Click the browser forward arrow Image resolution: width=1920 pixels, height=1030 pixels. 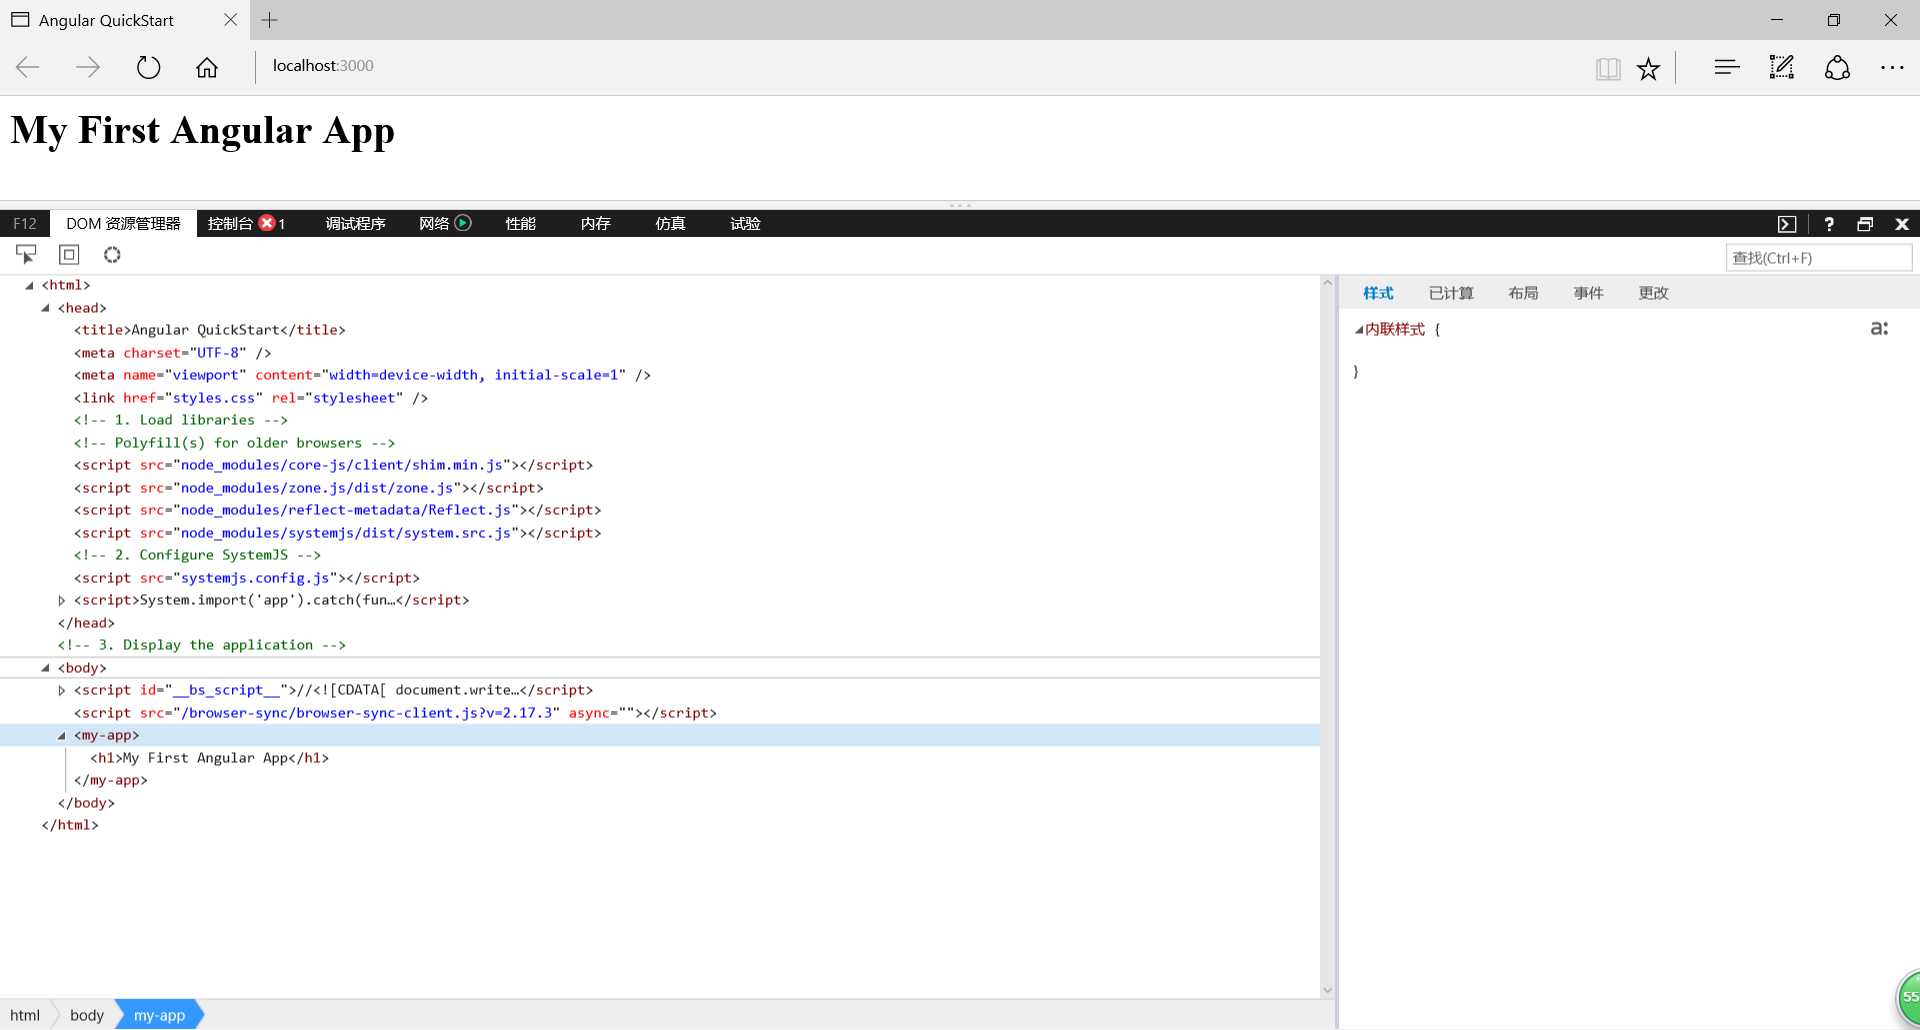pos(88,67)
